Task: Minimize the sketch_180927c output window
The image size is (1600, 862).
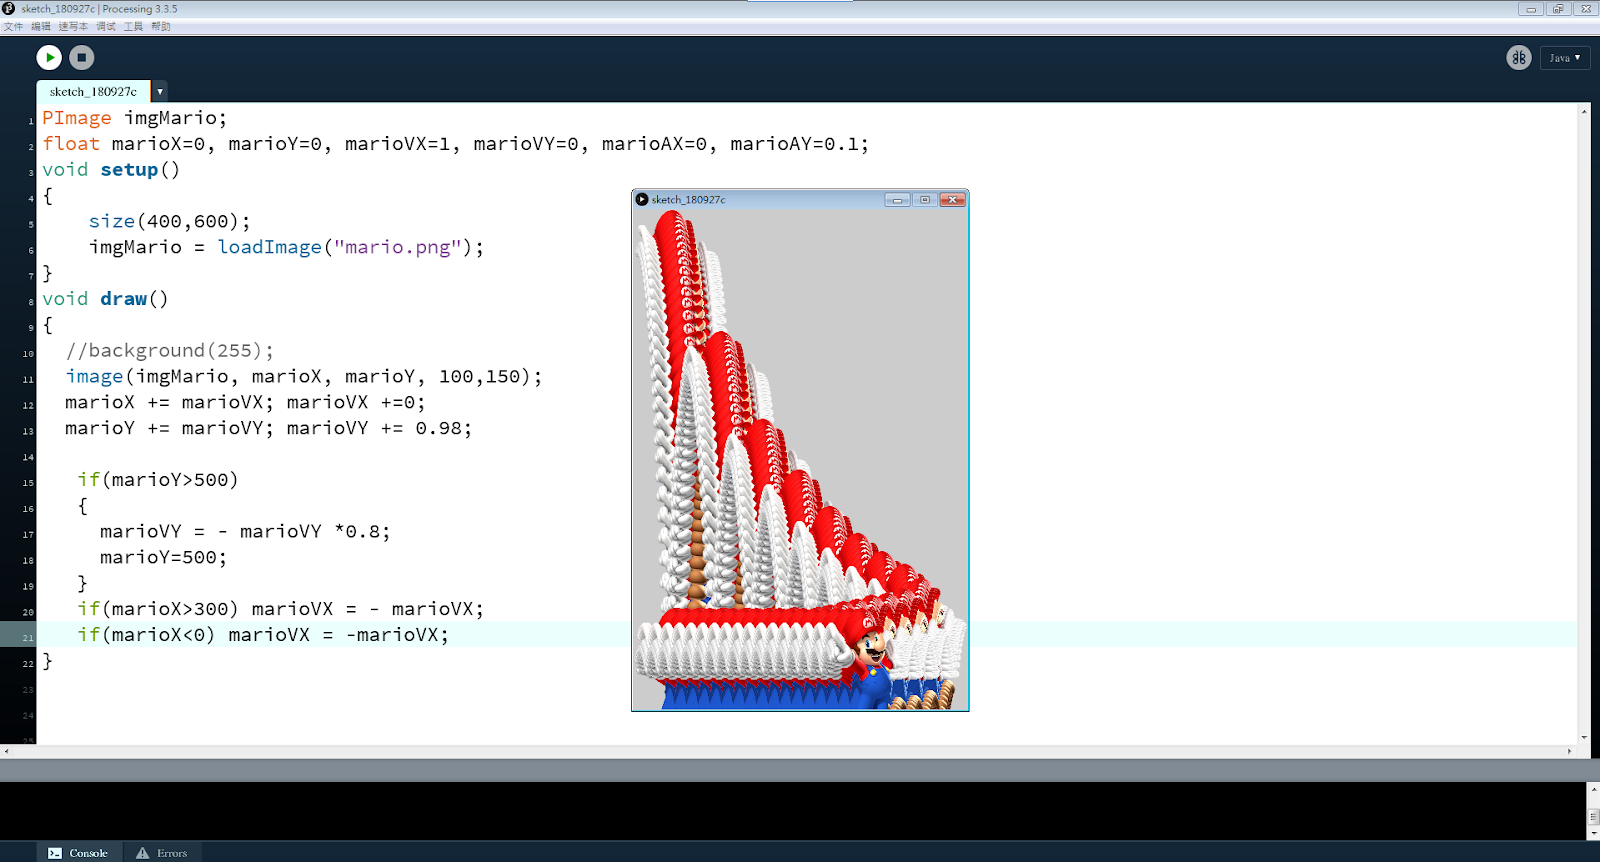Action: click(x=897, y=200)
